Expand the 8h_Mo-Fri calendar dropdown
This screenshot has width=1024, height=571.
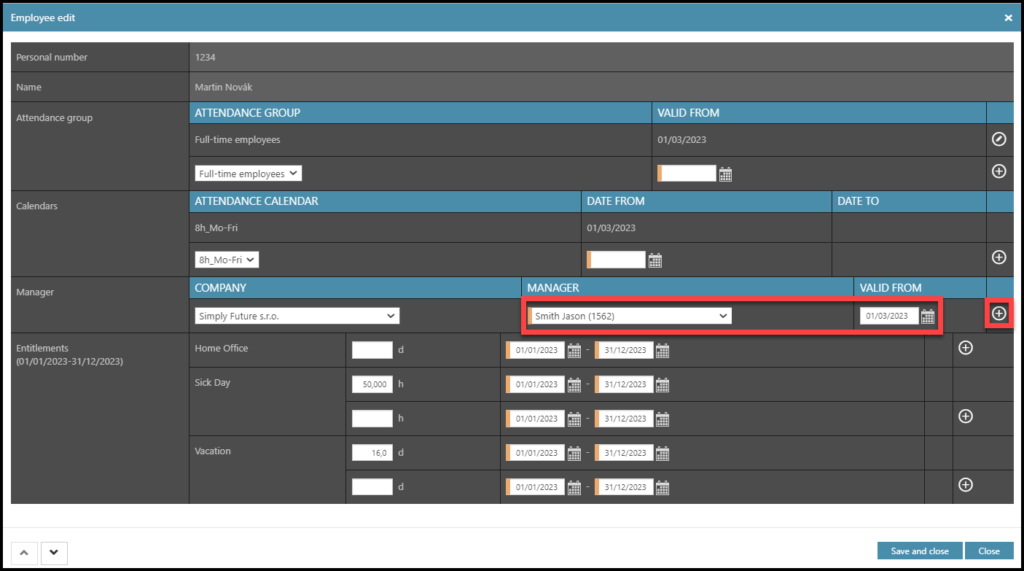coord(226,260)
